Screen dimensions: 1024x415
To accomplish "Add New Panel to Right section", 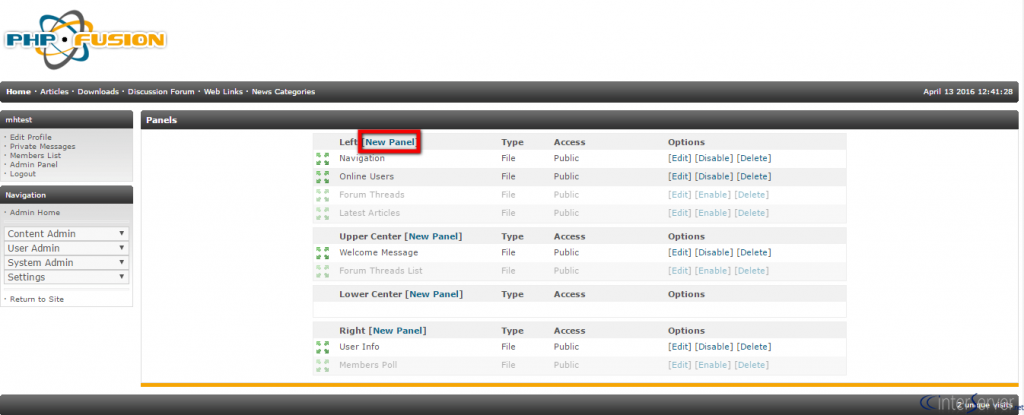I will pyautogui.click(x=399, y=331).
